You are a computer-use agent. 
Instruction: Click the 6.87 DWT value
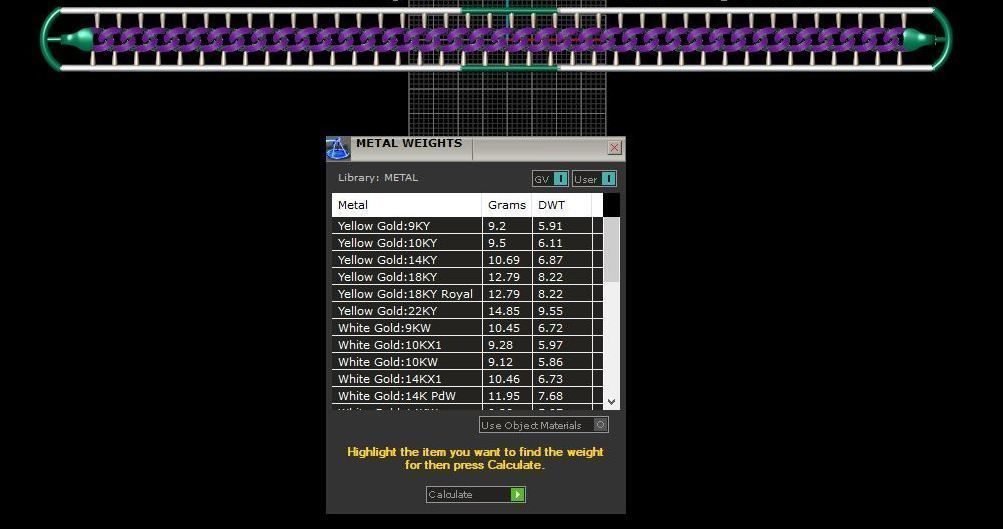tap(550, 260)
